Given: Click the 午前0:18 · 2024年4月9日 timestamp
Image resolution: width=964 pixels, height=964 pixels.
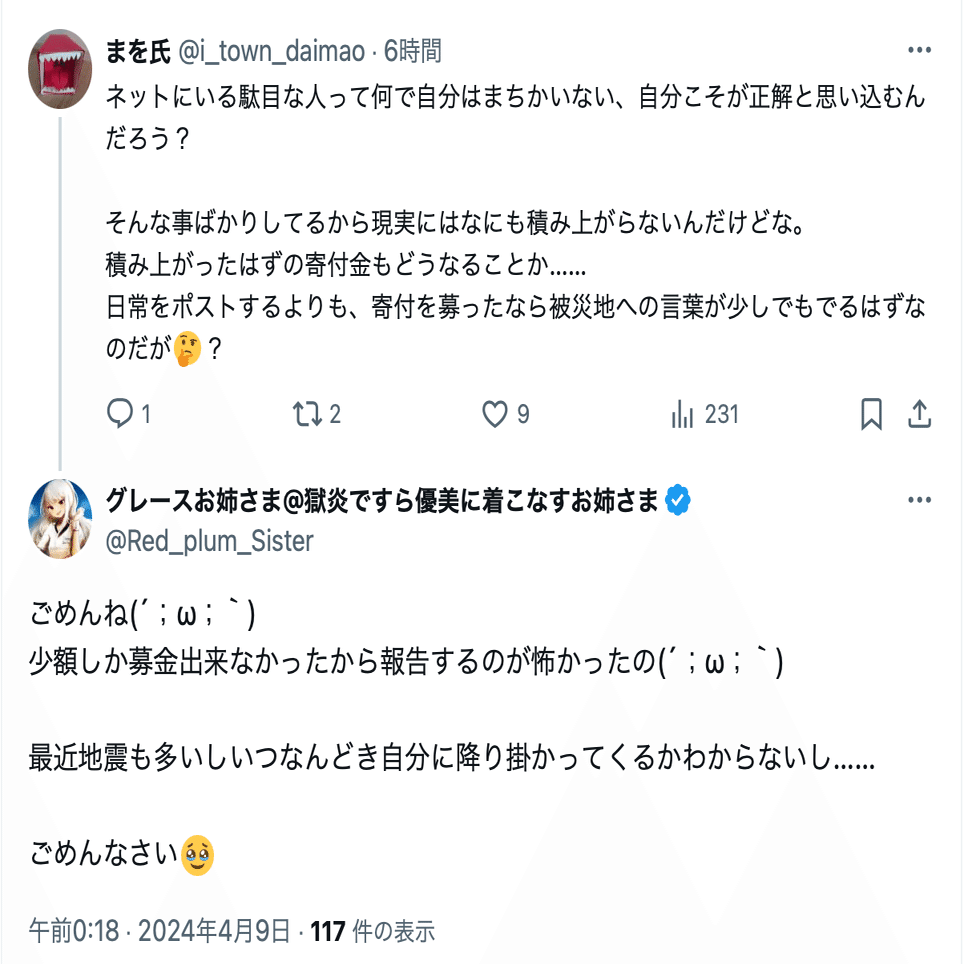Looking at the screenshot, I should pyautogui.click(x=160, y=932).
